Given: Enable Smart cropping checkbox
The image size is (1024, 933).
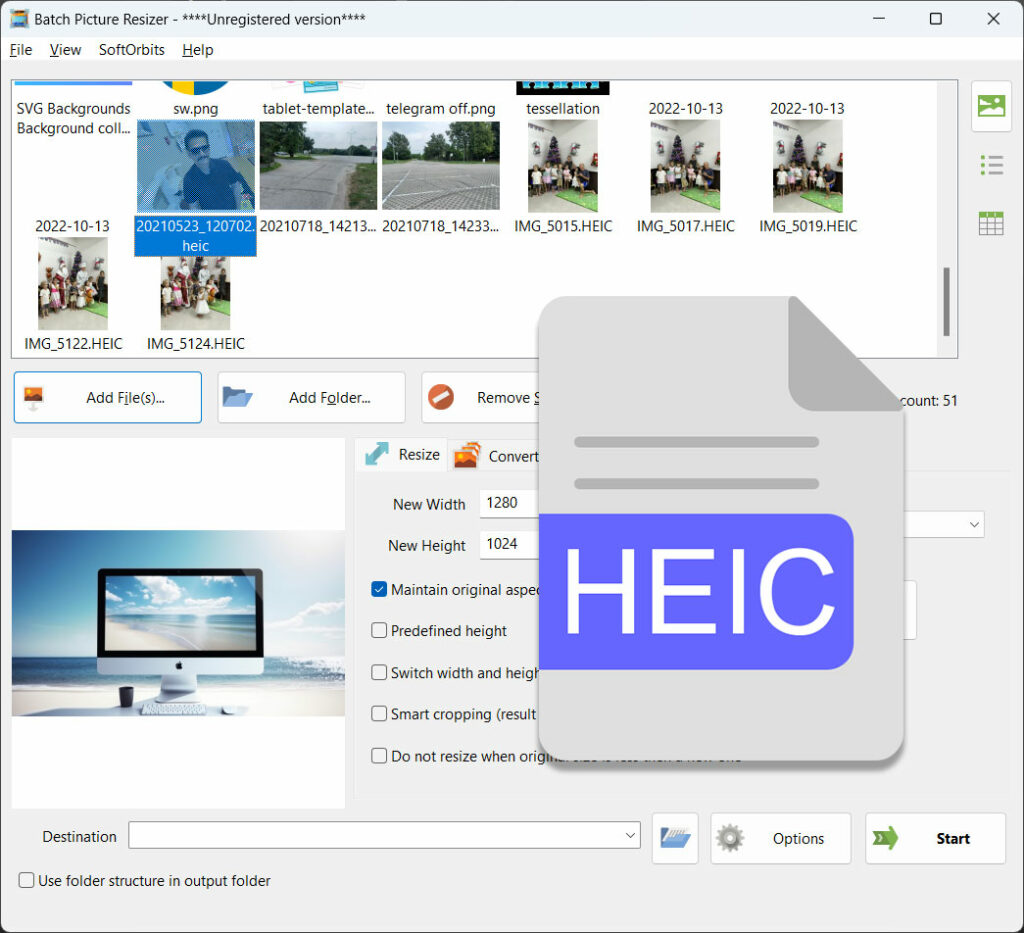Looking at the screenshot, I should point(379,714).
